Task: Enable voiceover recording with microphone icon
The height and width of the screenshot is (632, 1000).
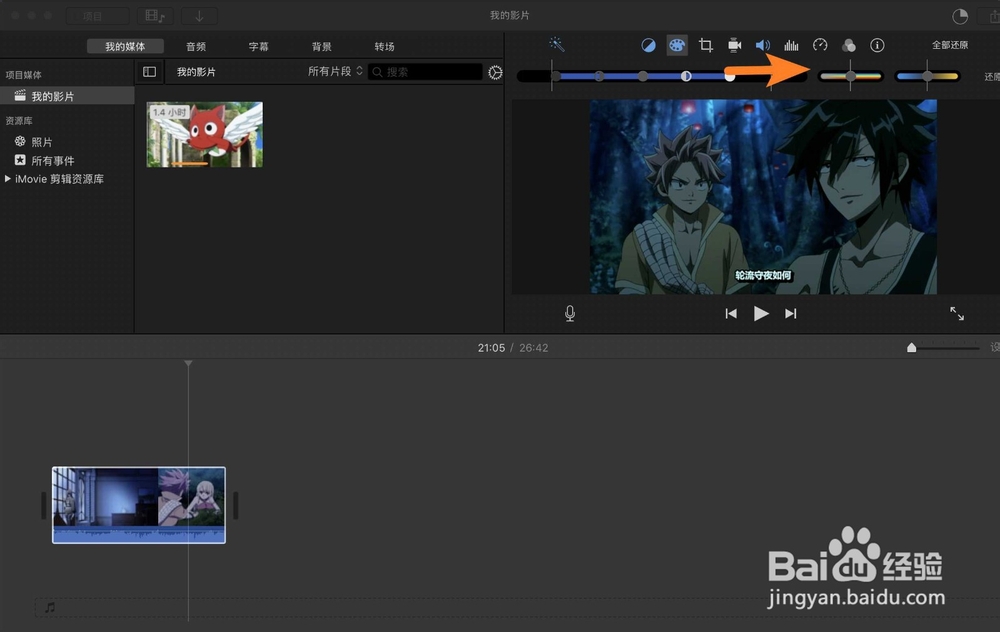Action: pyautogui.click(x=569, y=313)
